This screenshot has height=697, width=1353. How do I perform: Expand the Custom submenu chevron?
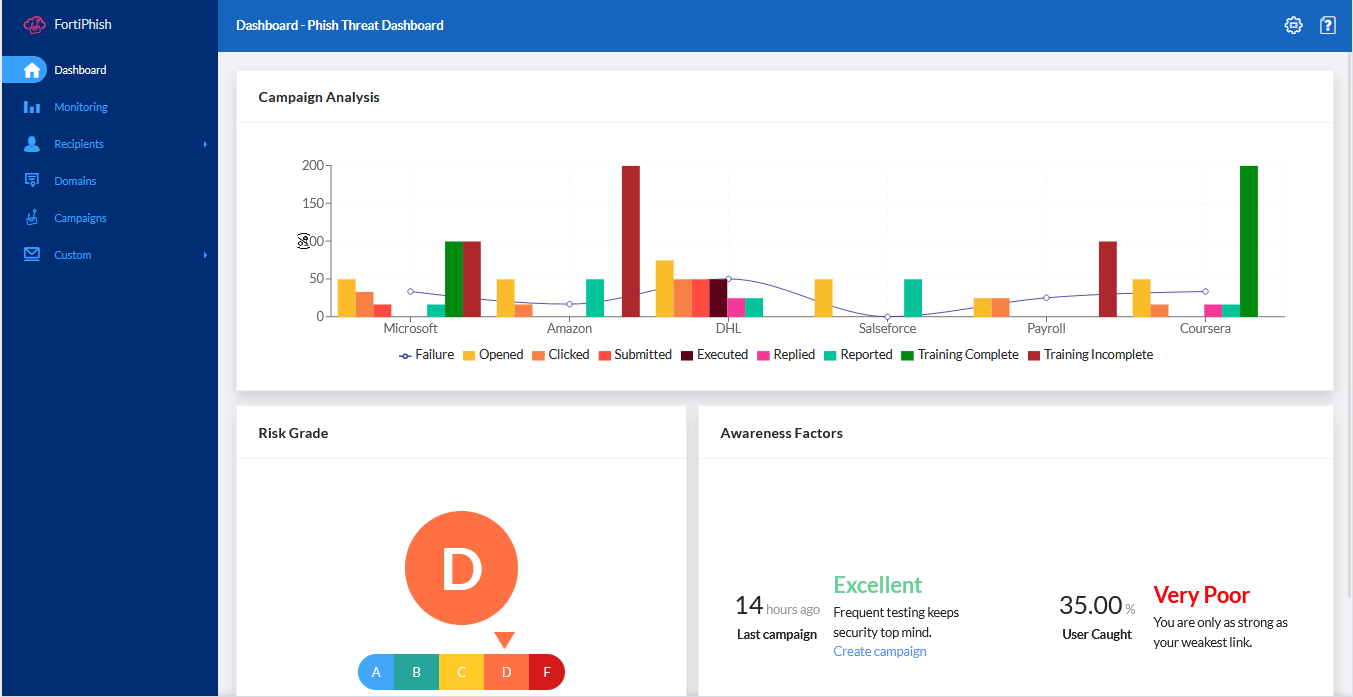click(x=207, y=254)
